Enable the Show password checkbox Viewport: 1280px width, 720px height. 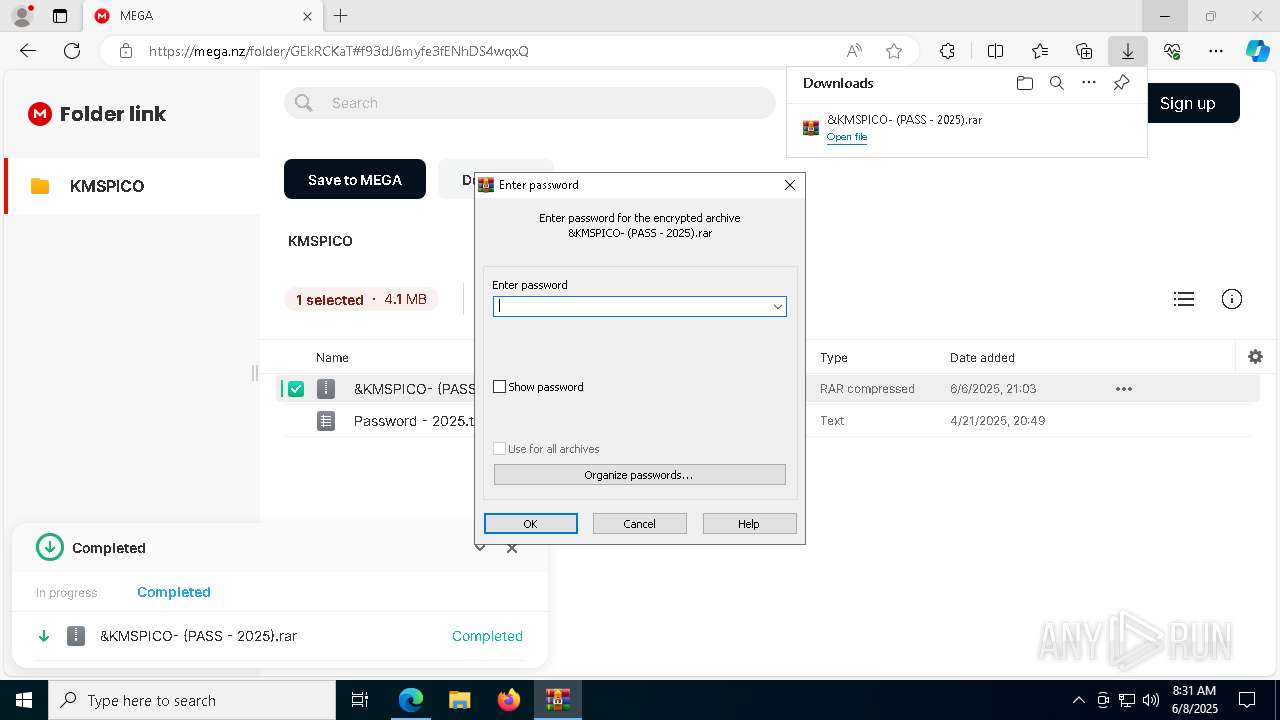(500, 387)
